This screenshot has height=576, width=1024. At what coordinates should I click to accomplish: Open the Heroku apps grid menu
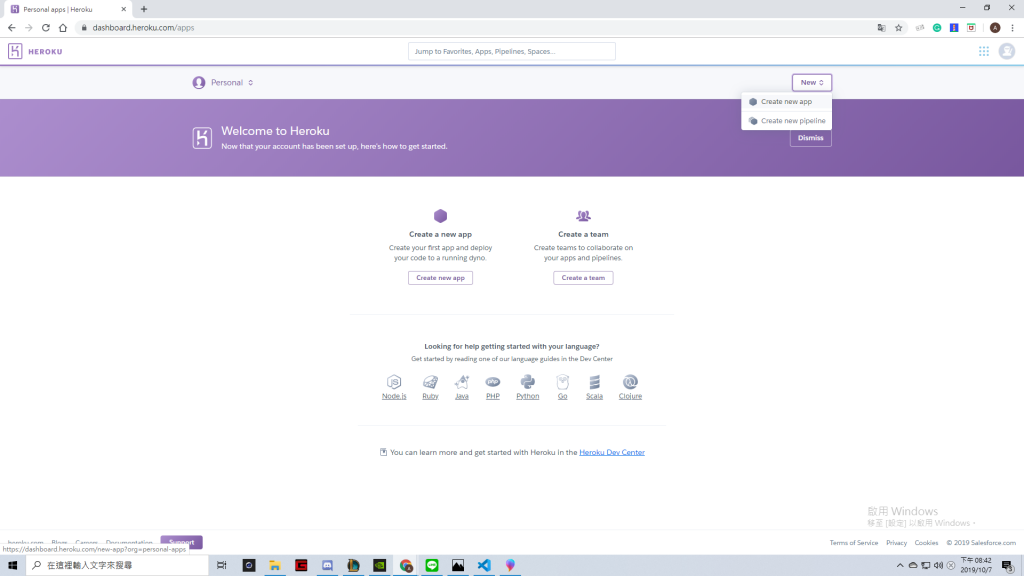click(984, 51)
